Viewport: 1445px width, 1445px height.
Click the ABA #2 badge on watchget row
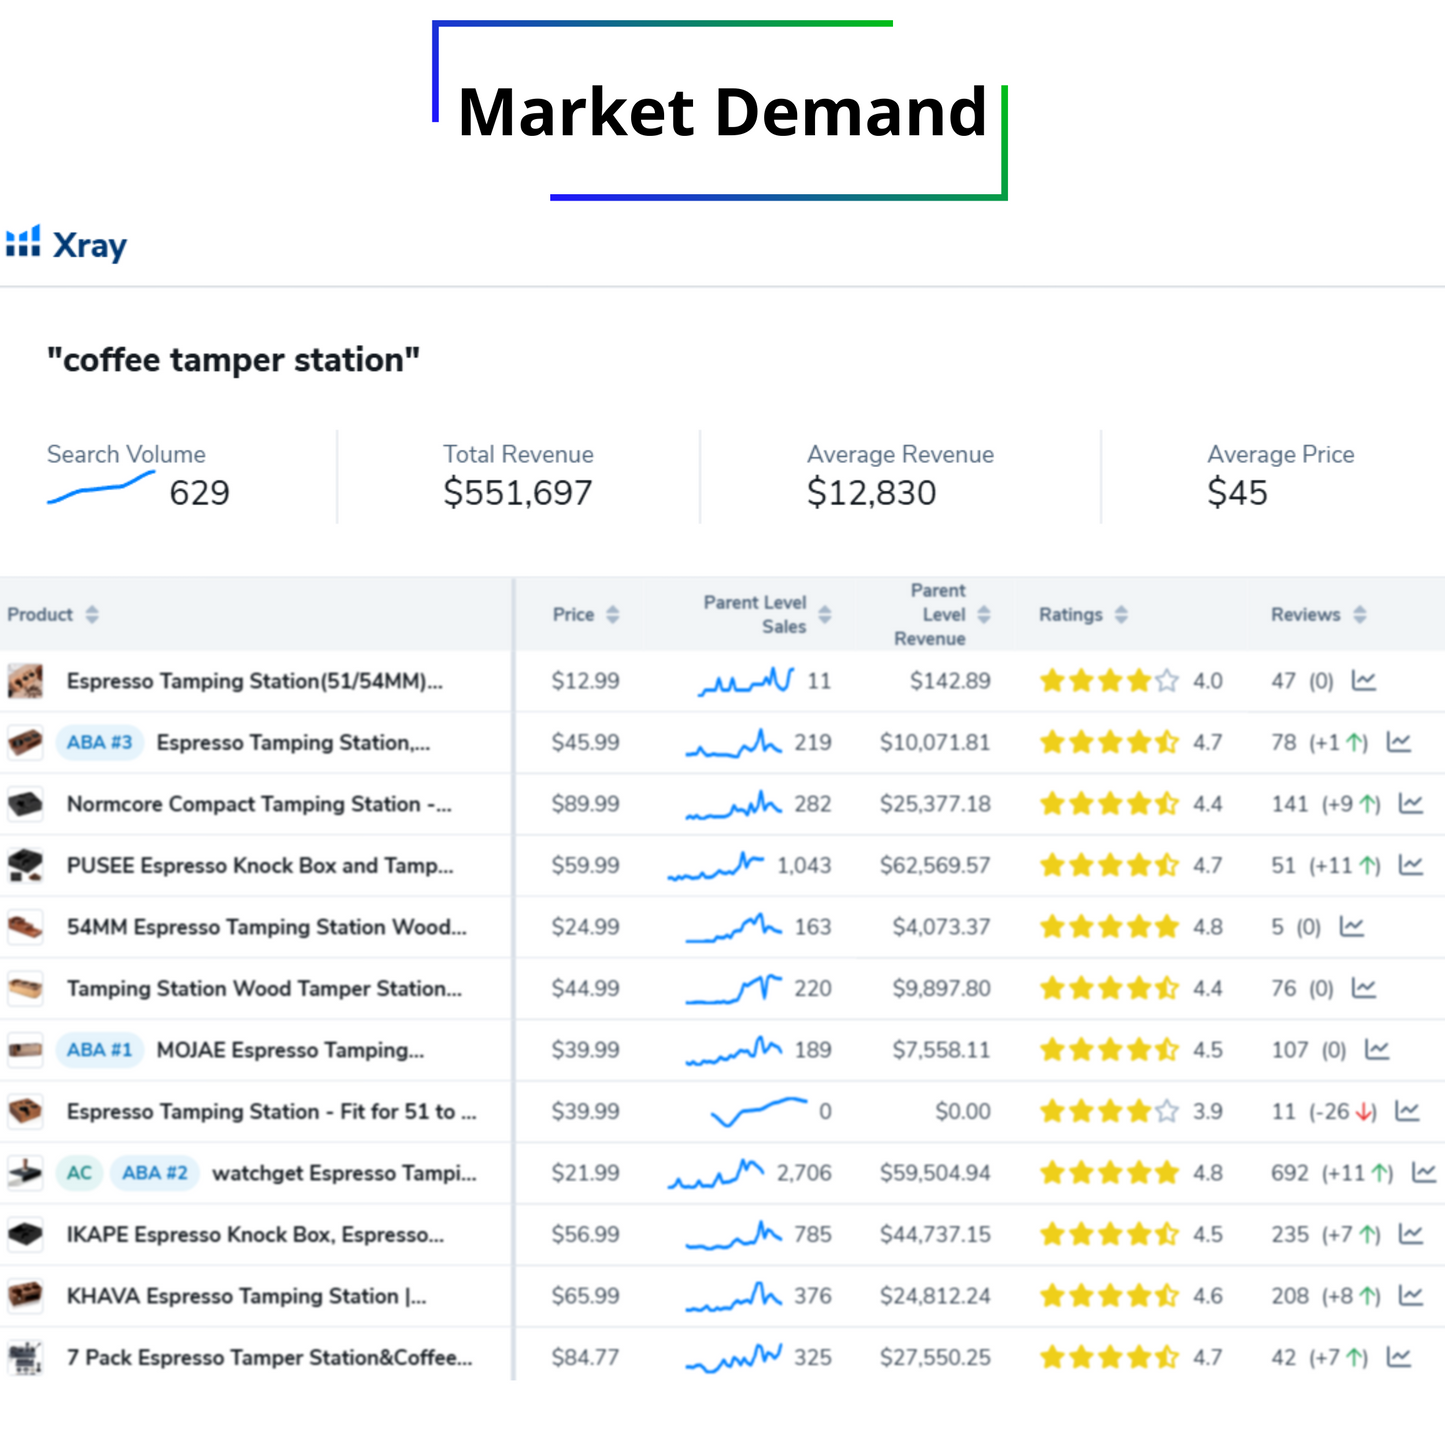click(155, 1173)
